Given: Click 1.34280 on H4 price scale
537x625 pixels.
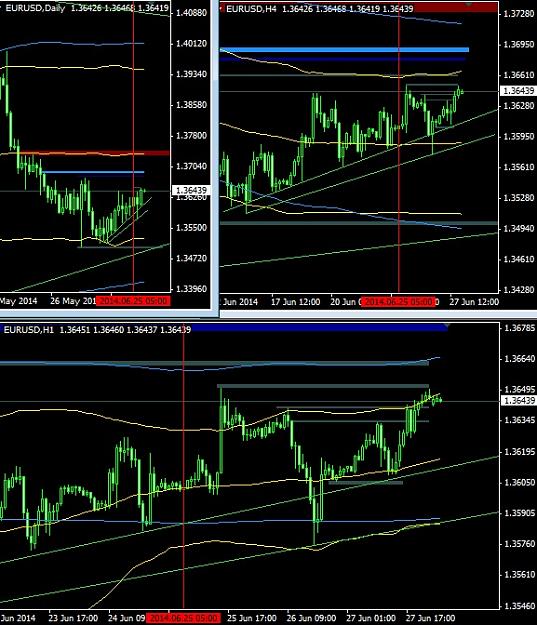Looking at the screenshot, I should [519, 290].
